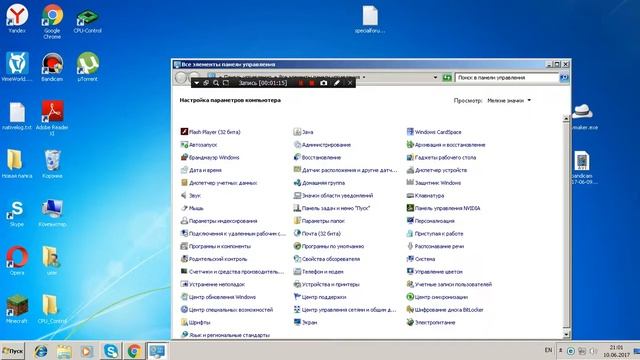The width and height of the screenshot is (640, 360).
Task: Open Родительский контроль item
Action: [214, 259]
